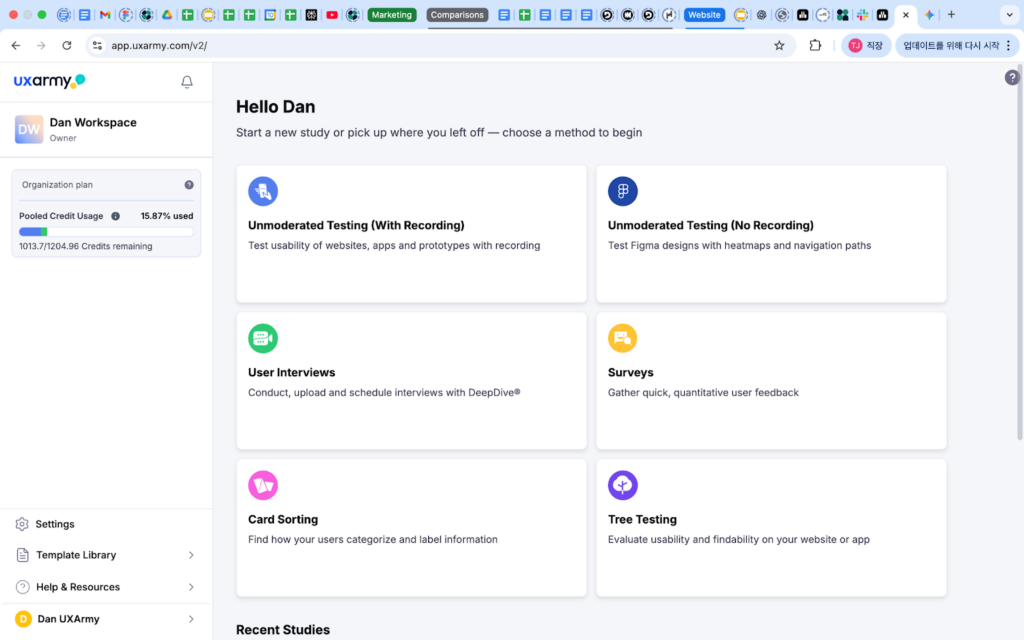Expand Help & Resources in sidebar
The height and width of the screenshot is (640, 1024).
click(78, 587)
